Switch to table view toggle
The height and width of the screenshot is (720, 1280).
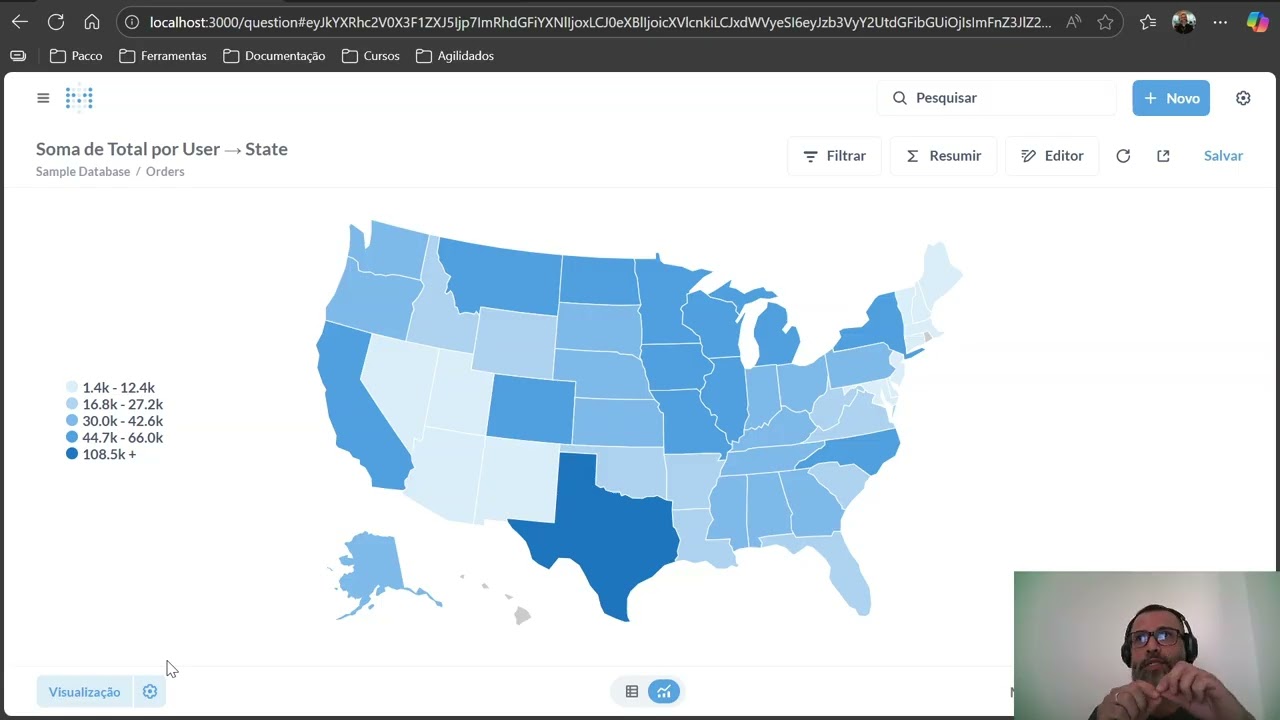coord(632,691)
